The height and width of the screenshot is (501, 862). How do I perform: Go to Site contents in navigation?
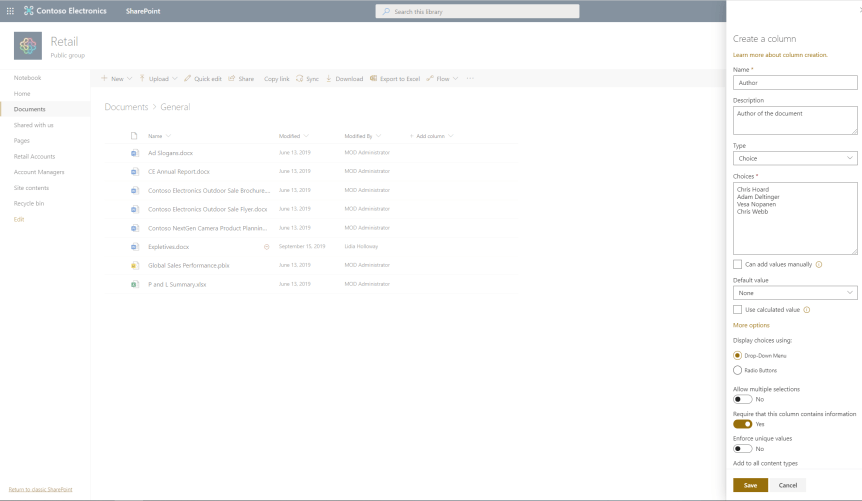tap(31, 187)
